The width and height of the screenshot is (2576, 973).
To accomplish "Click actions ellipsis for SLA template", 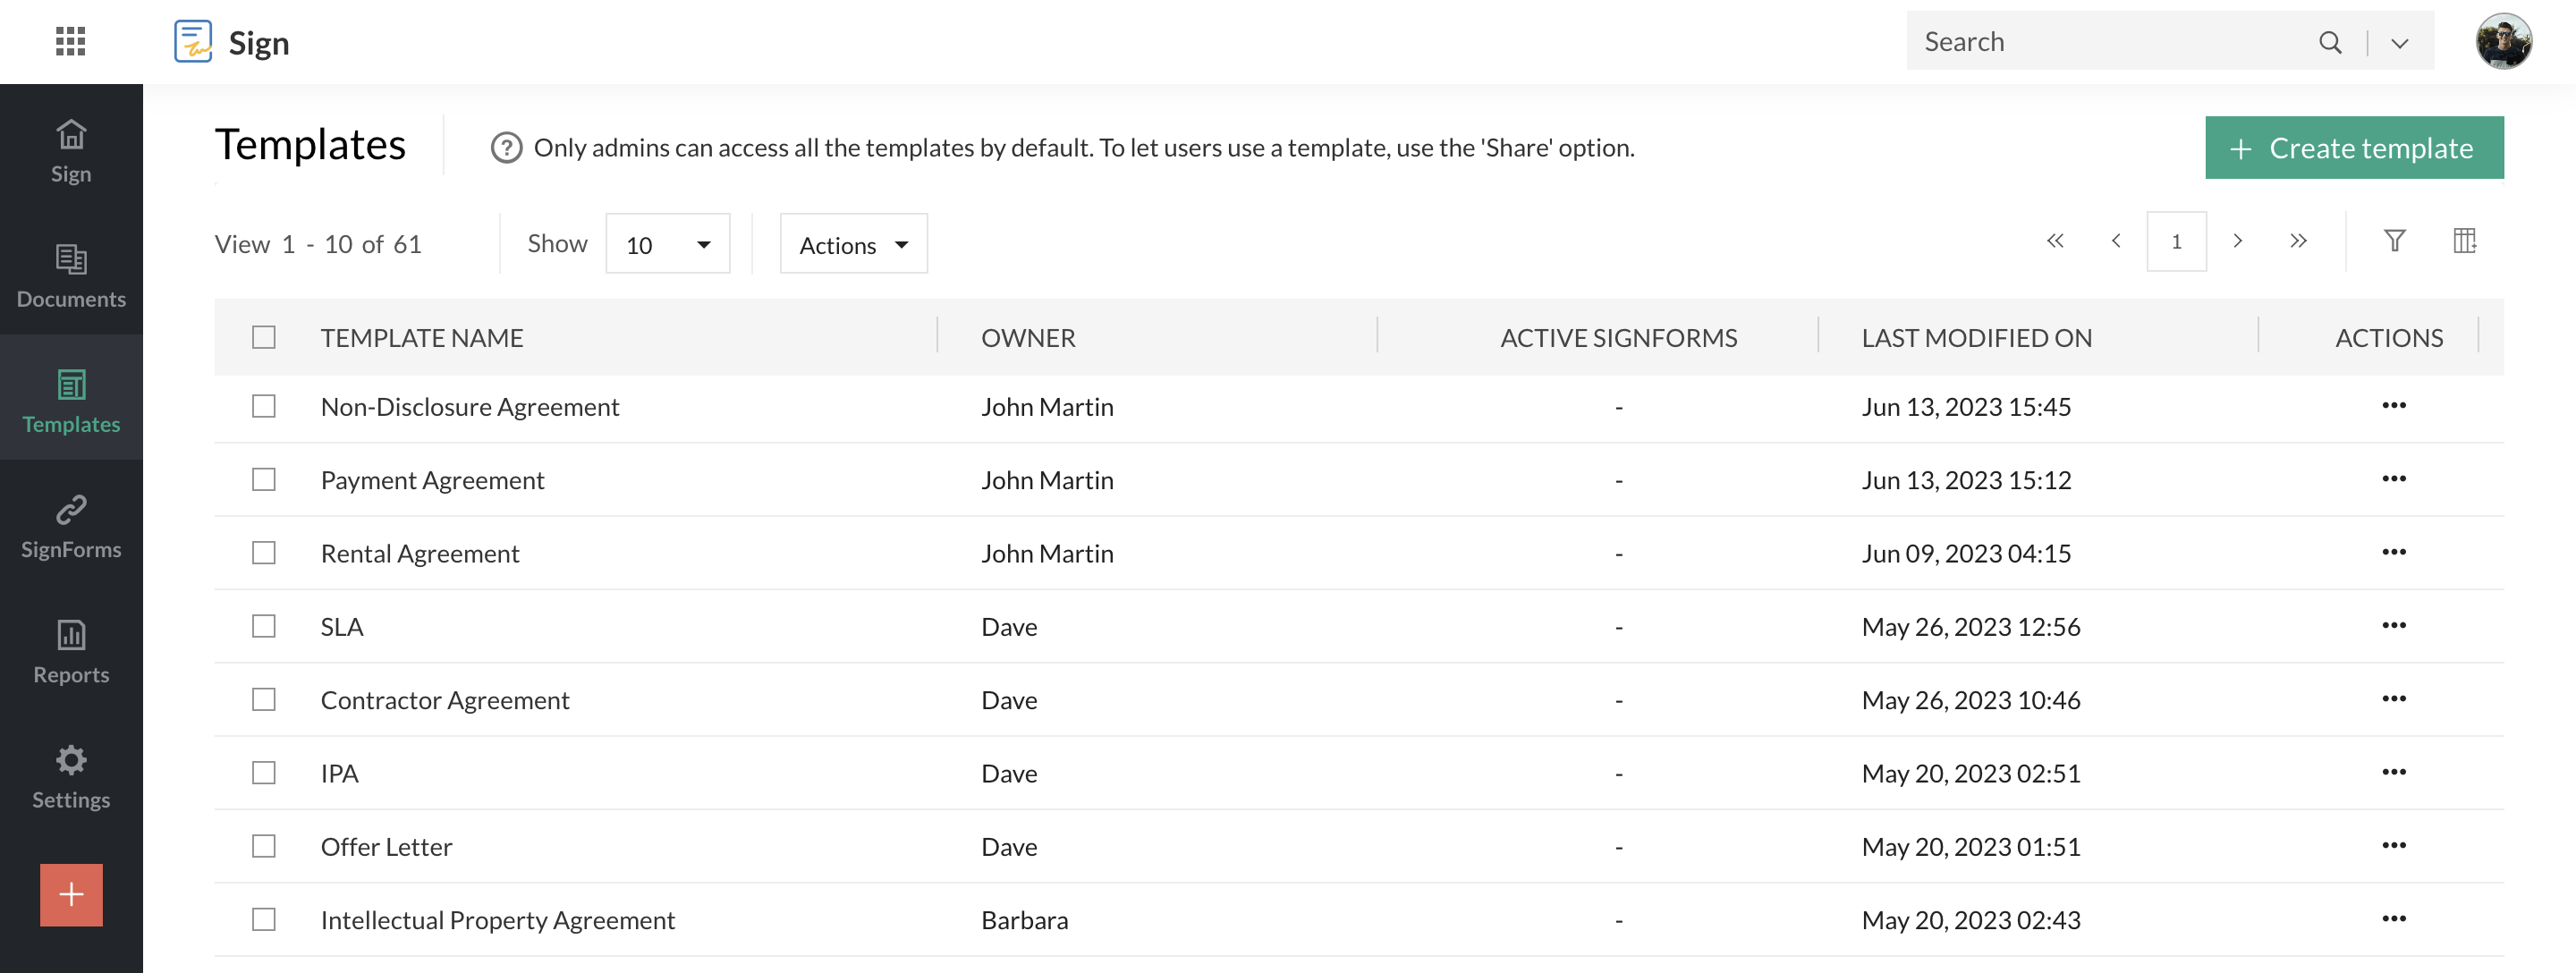I will [2394, 624].
